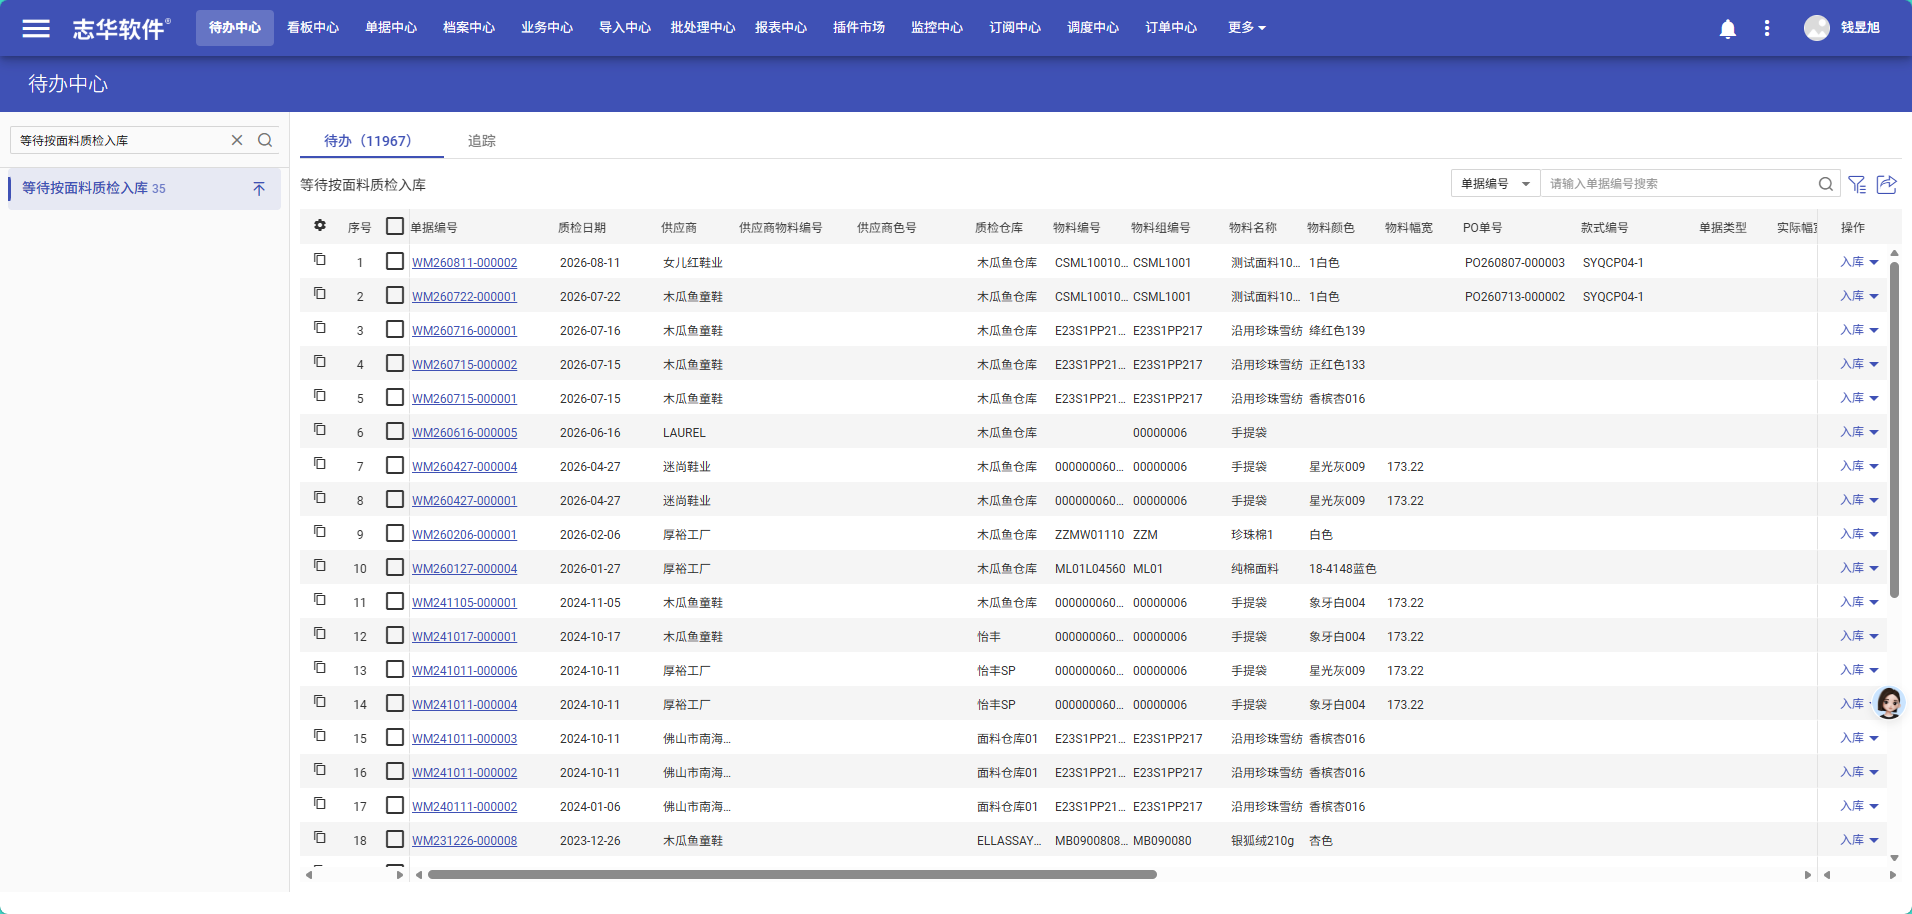Image resolution: width=1912 pixels, height=914 pixels.
Task: Clear the left search box text
Action: pos(237,140)
